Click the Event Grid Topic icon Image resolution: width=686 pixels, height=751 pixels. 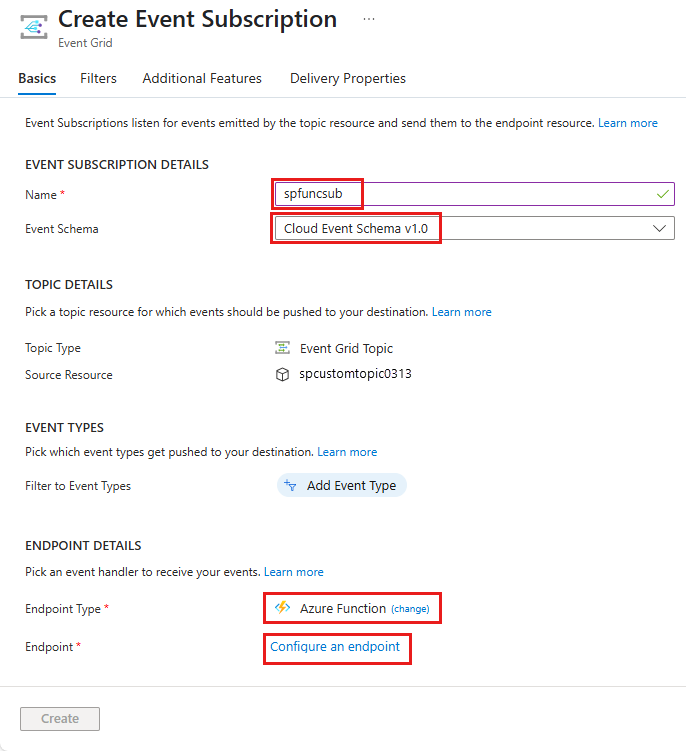(283, 348)
